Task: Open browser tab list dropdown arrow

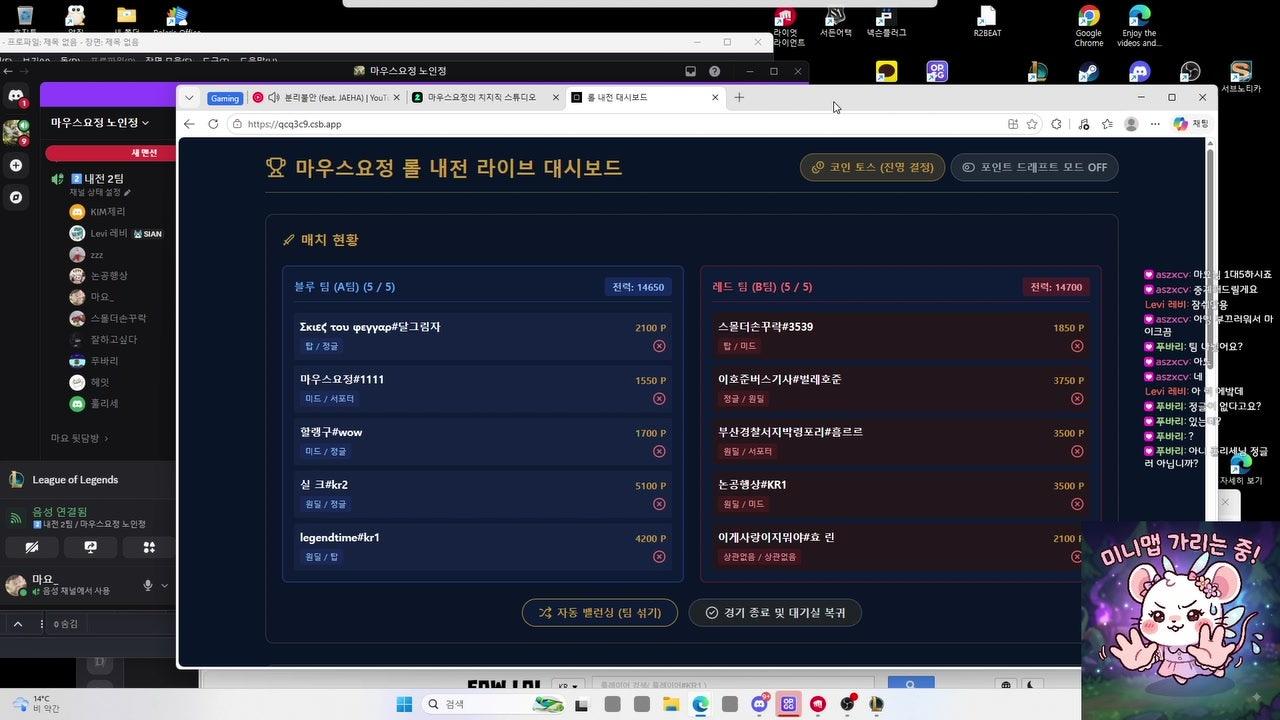Action: coord(189,97)
